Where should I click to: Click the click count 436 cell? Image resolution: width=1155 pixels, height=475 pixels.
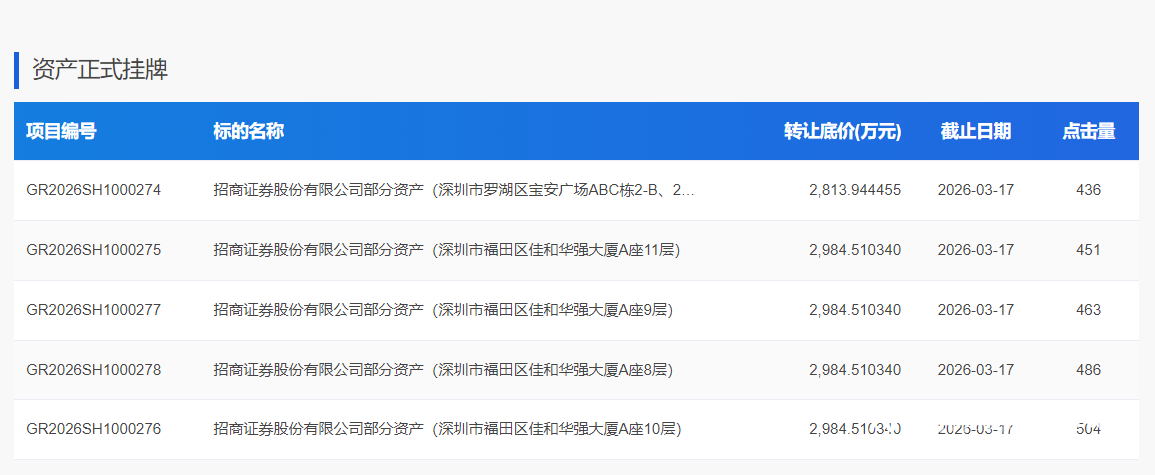[1088, 190]
